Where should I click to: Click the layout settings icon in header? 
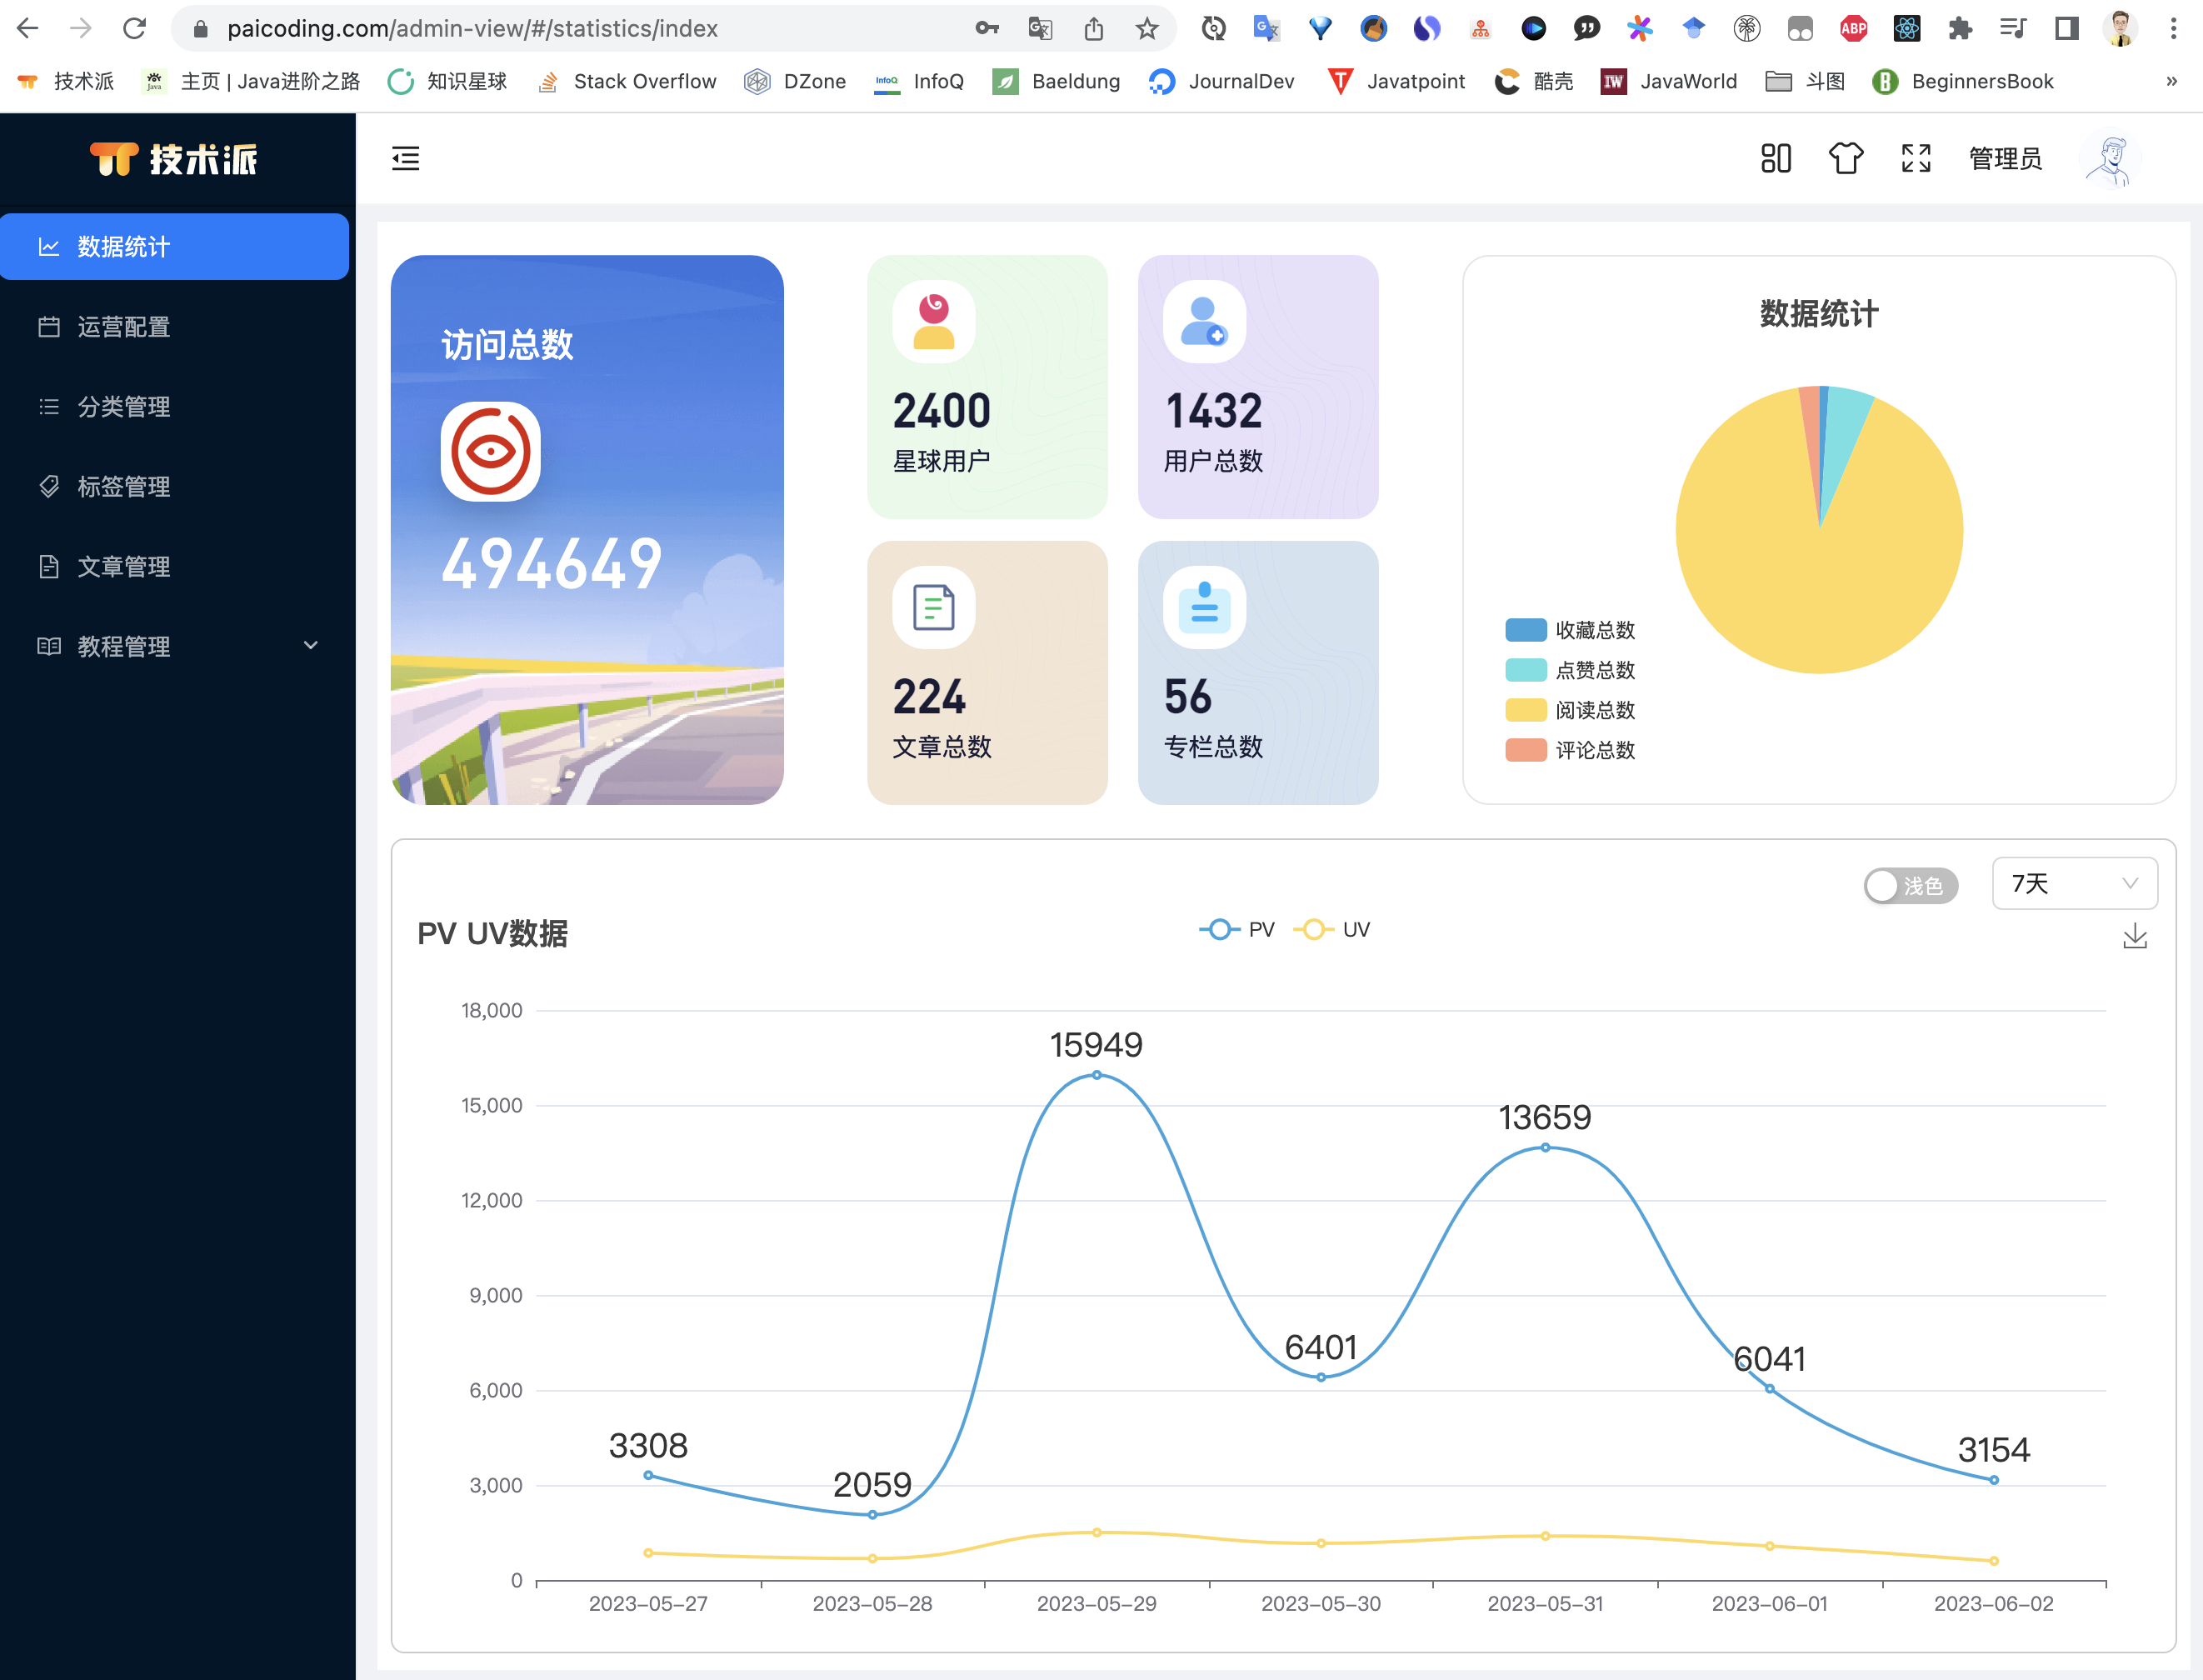click(x=1776, y=158)
